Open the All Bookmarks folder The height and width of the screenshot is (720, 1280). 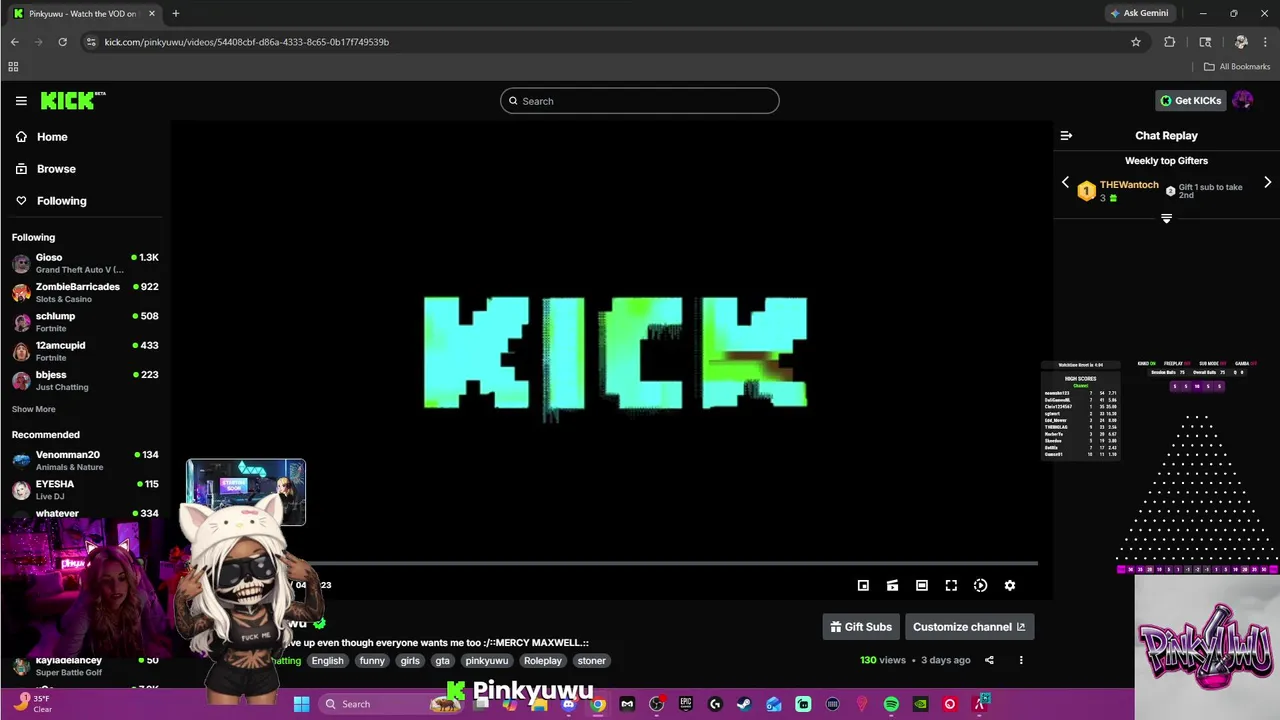click(1237, 67)
